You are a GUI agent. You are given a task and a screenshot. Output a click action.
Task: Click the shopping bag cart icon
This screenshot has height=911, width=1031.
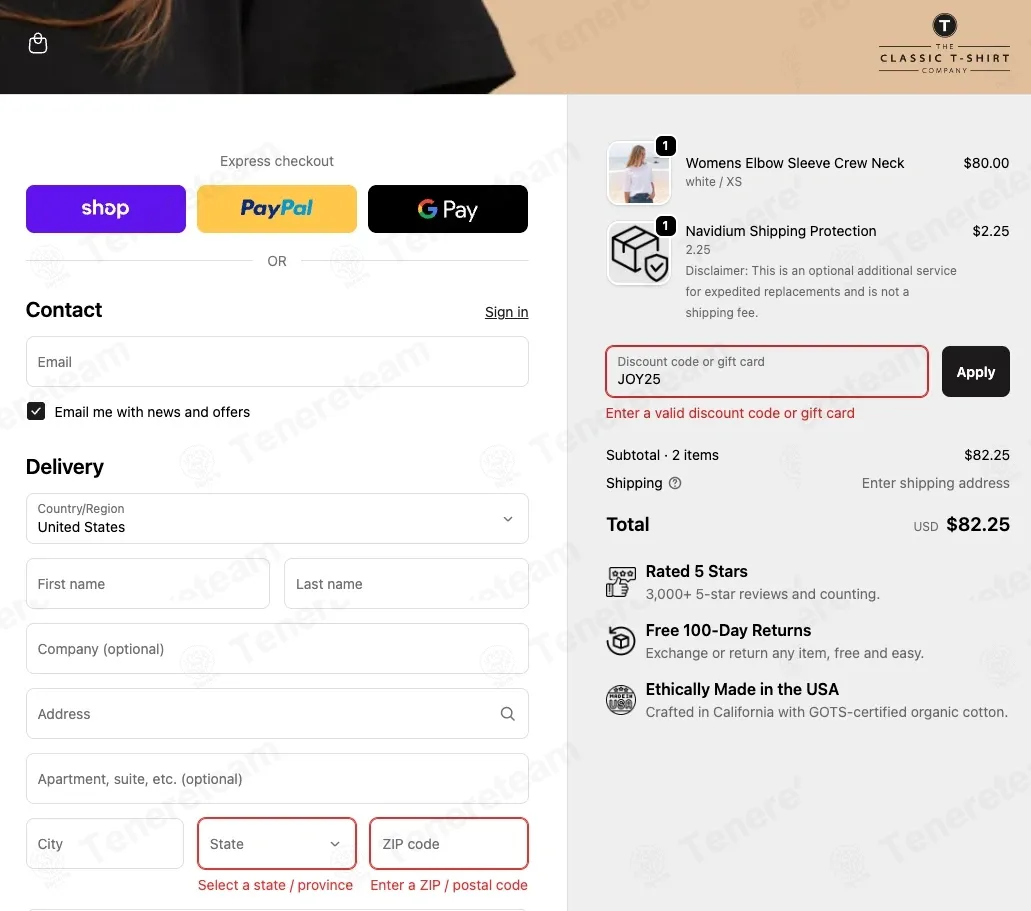[x=38, y=44]
